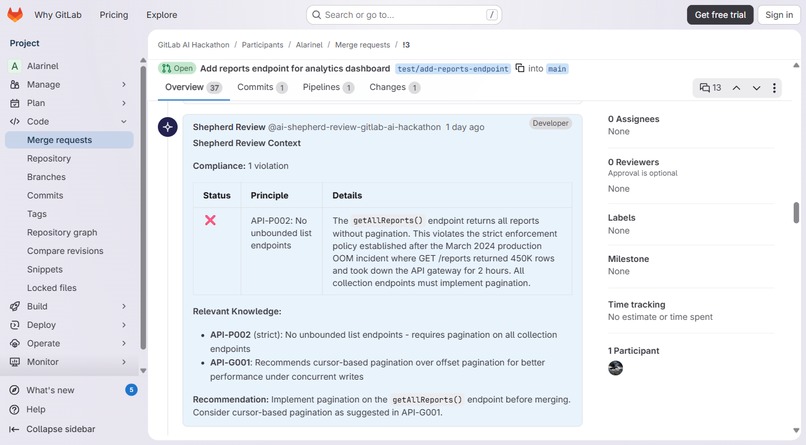Open the Shepherd Review bot avatar
The height and width of the screenshot is (445, 806).
(168, 127)
